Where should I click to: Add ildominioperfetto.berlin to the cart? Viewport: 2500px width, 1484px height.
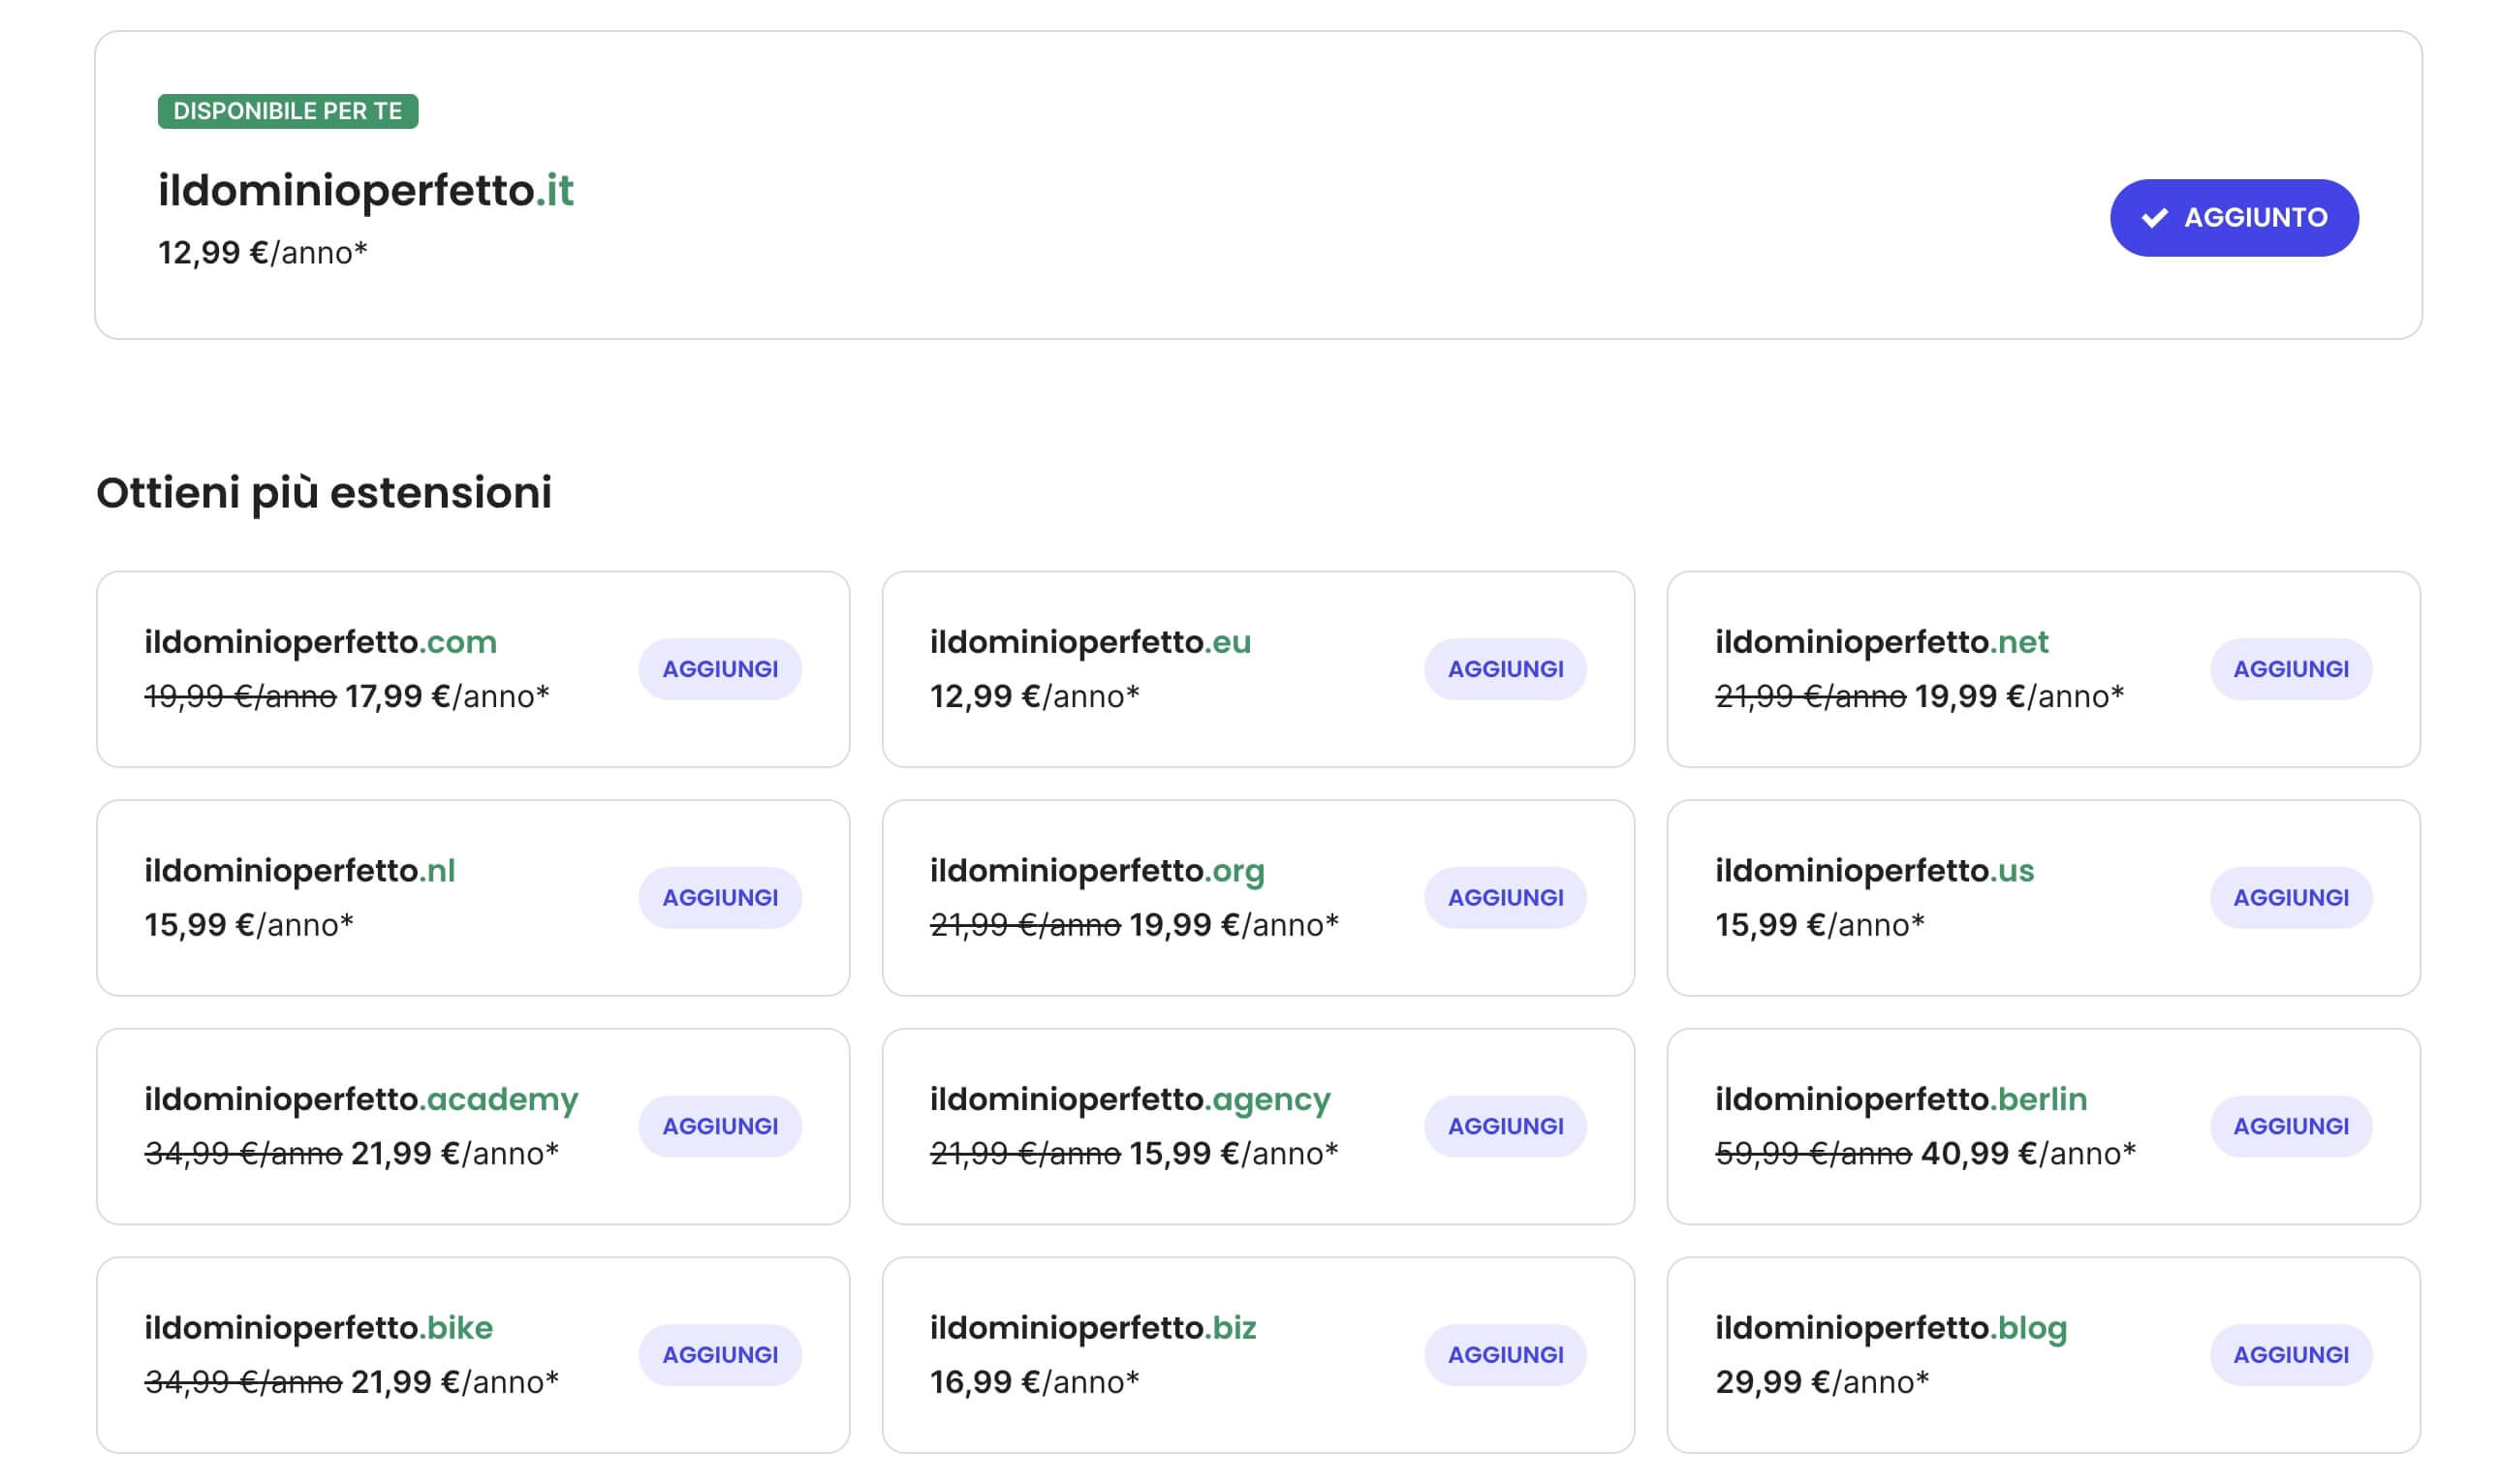[2289, 1126]
